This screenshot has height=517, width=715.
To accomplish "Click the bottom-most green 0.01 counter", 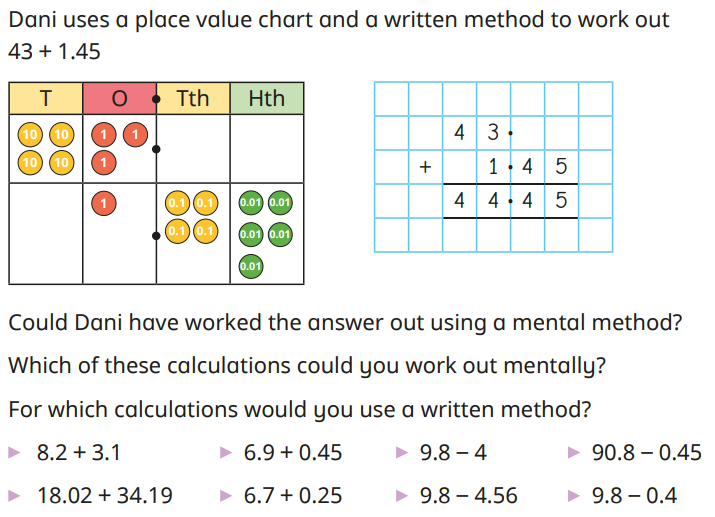I will (251, 266).
